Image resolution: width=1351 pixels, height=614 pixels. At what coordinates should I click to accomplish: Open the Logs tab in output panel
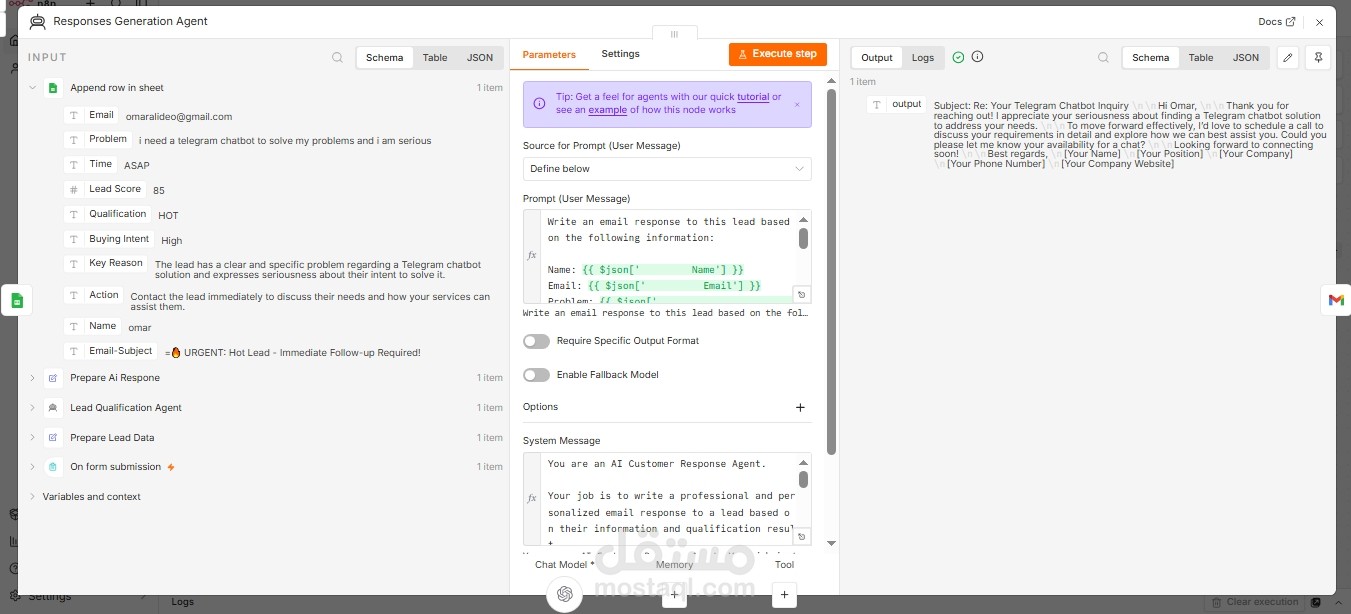923,58
